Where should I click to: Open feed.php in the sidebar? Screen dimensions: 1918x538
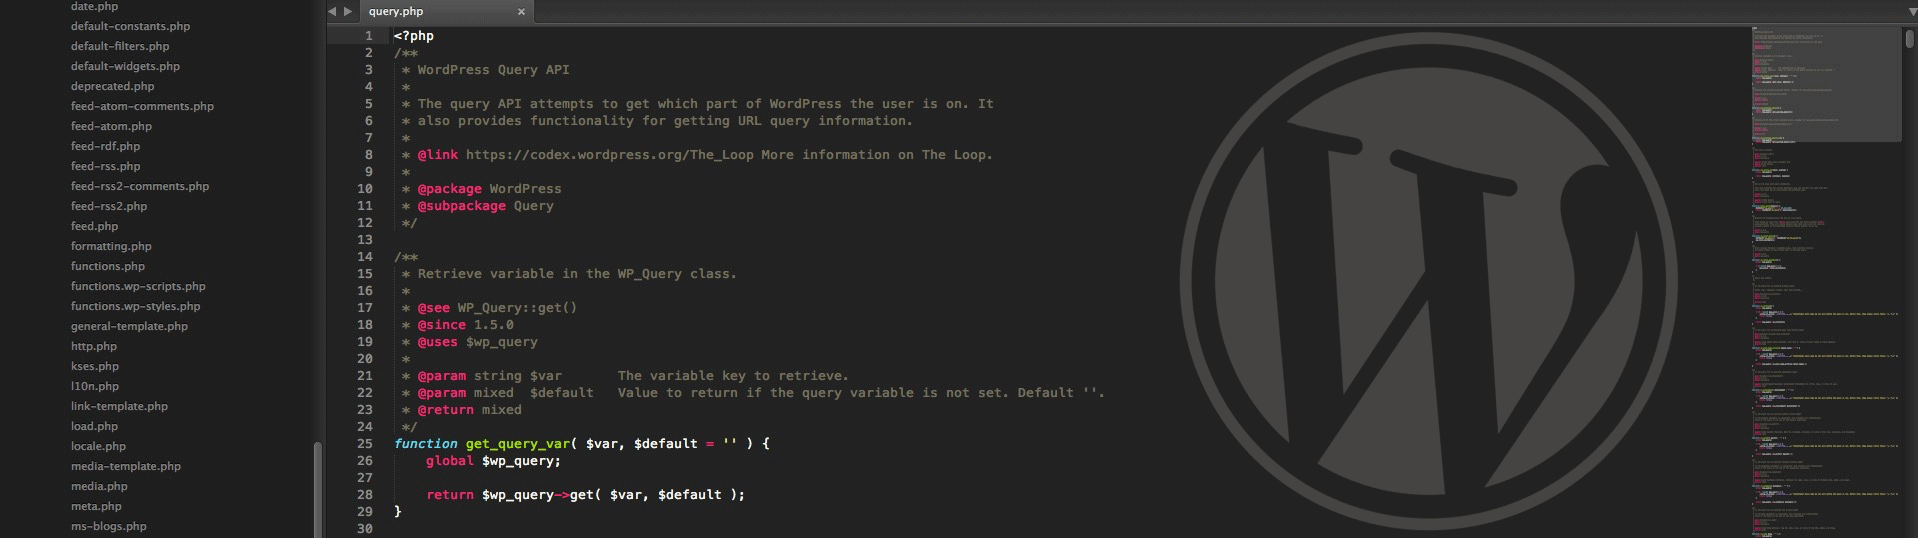coord(94,226)
